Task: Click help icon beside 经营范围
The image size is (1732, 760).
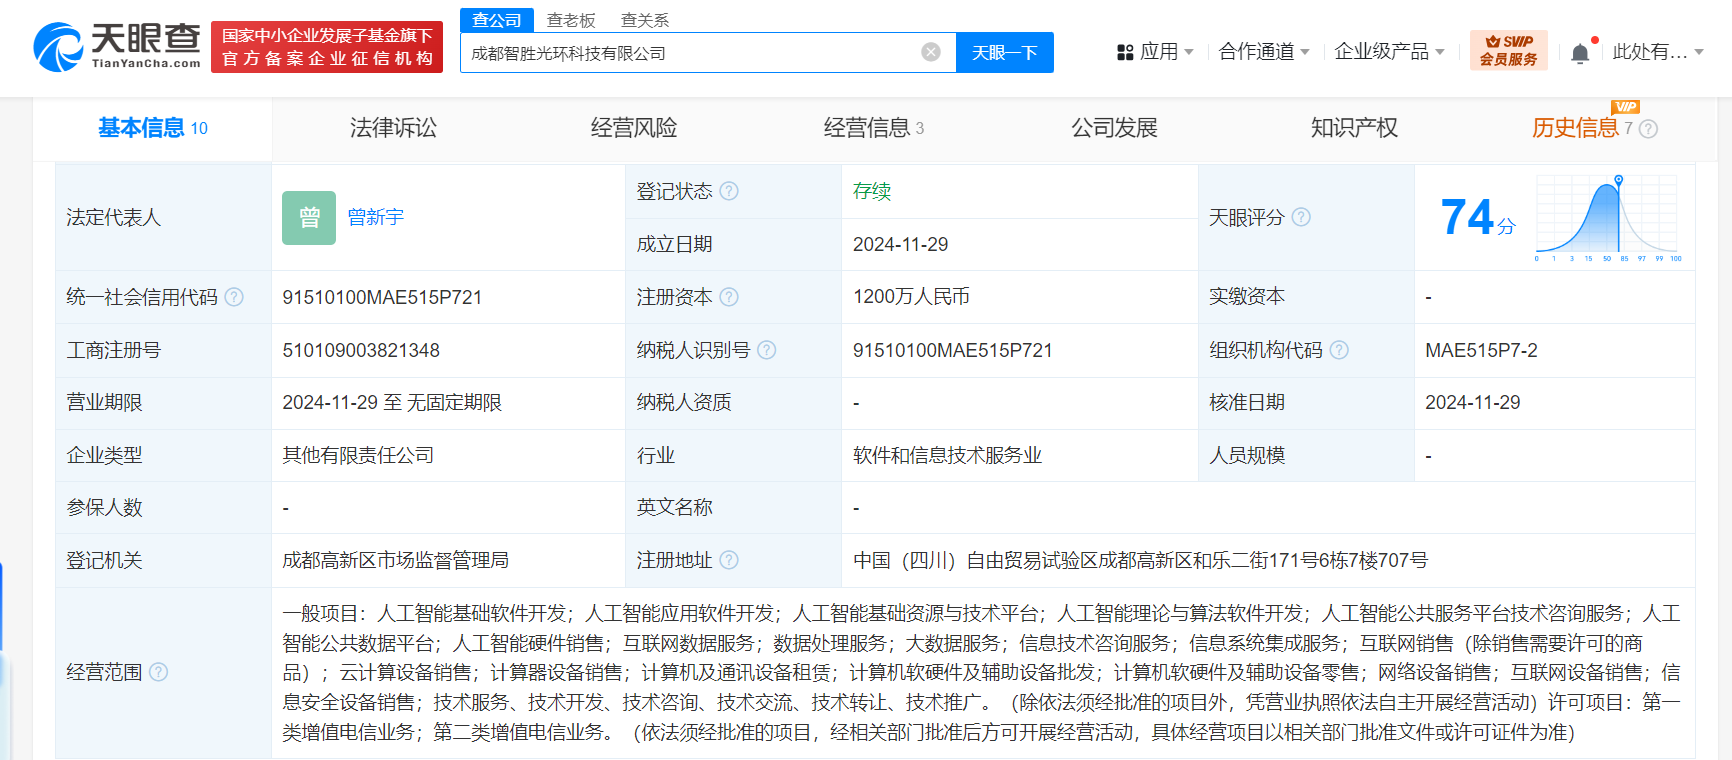Action: click(158, 672)
